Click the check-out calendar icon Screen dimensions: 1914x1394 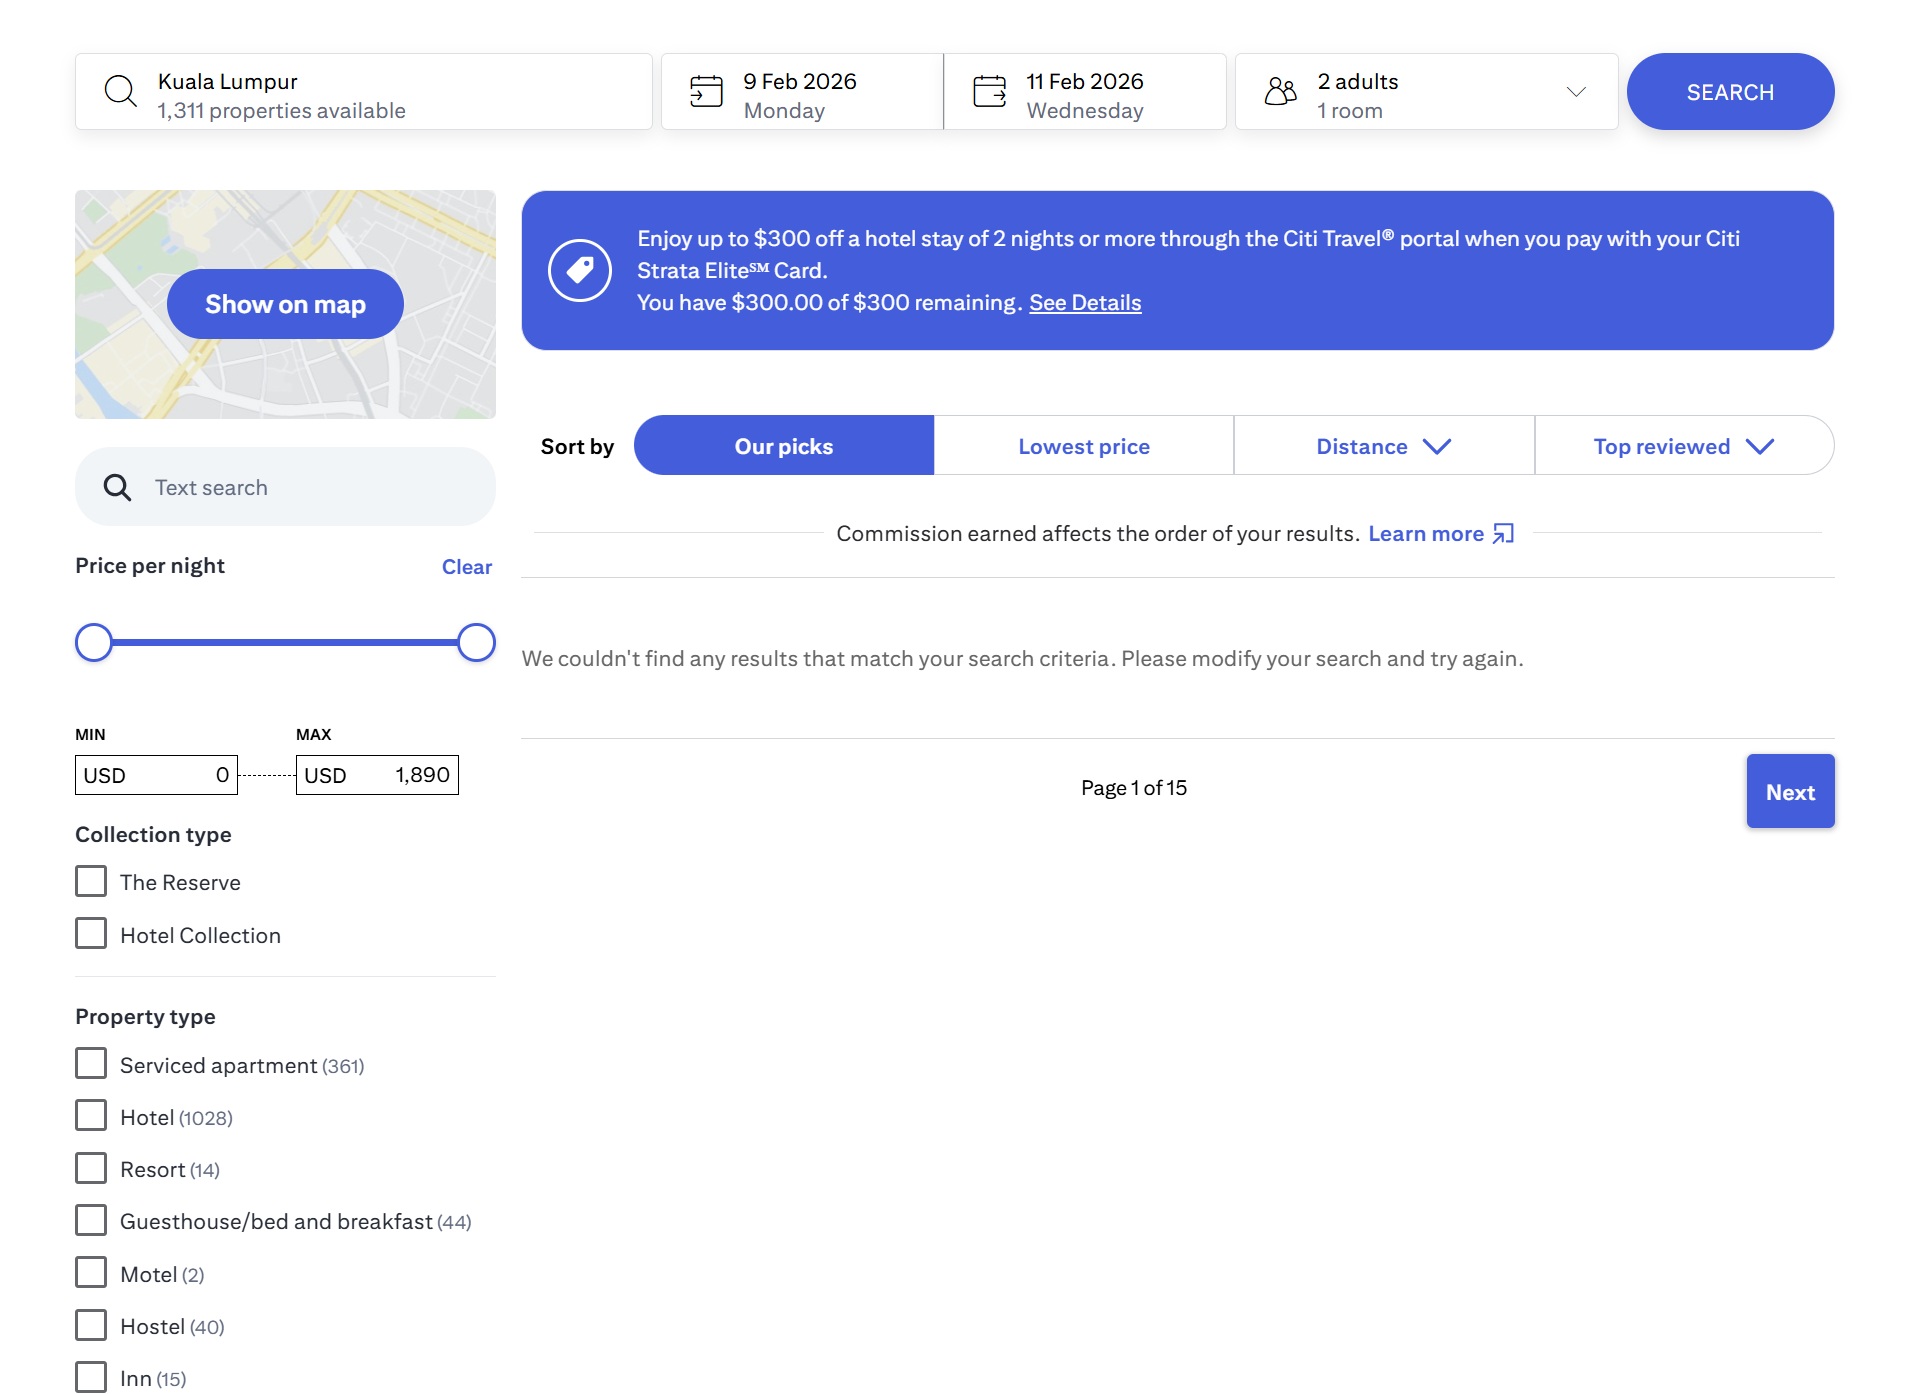989,92
